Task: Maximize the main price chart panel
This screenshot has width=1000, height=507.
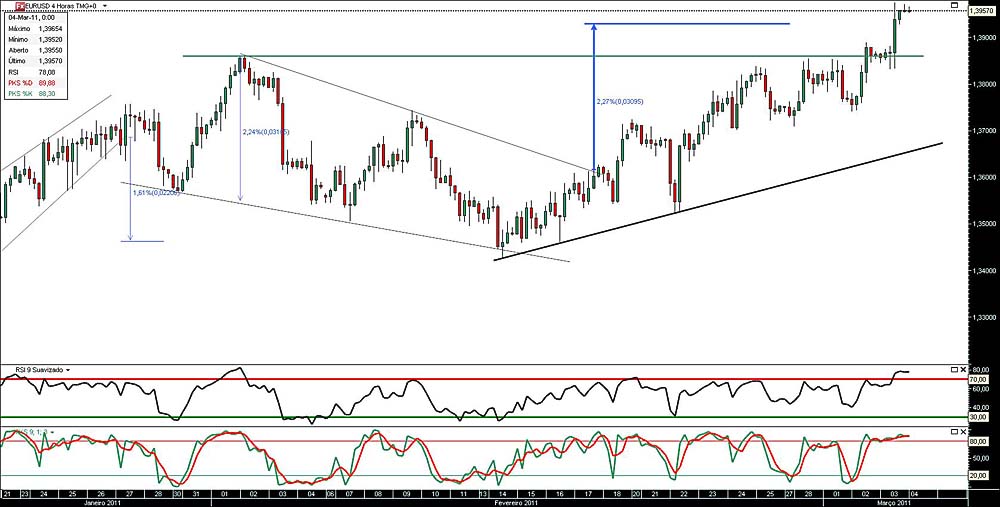Action: point(954,5)
